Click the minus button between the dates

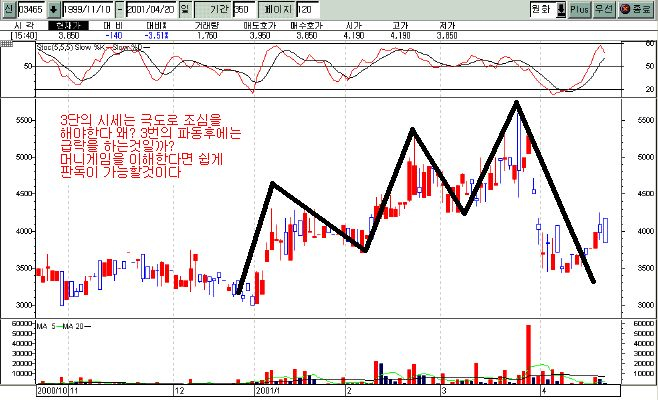[119, 8]
